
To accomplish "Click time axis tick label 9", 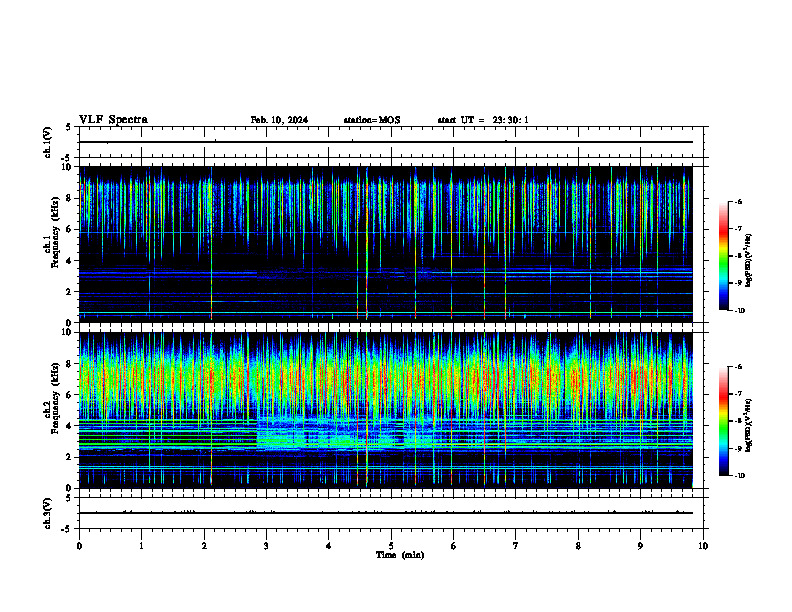I will (640, 546).
